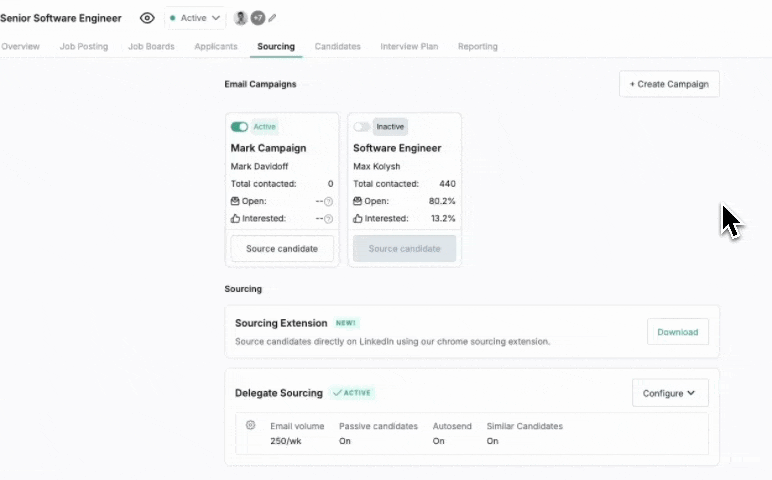Image resolution: width=772 pixels, height=480 pixels.
Task: Click the +7 additional members badge
Action: coord(257,18)
